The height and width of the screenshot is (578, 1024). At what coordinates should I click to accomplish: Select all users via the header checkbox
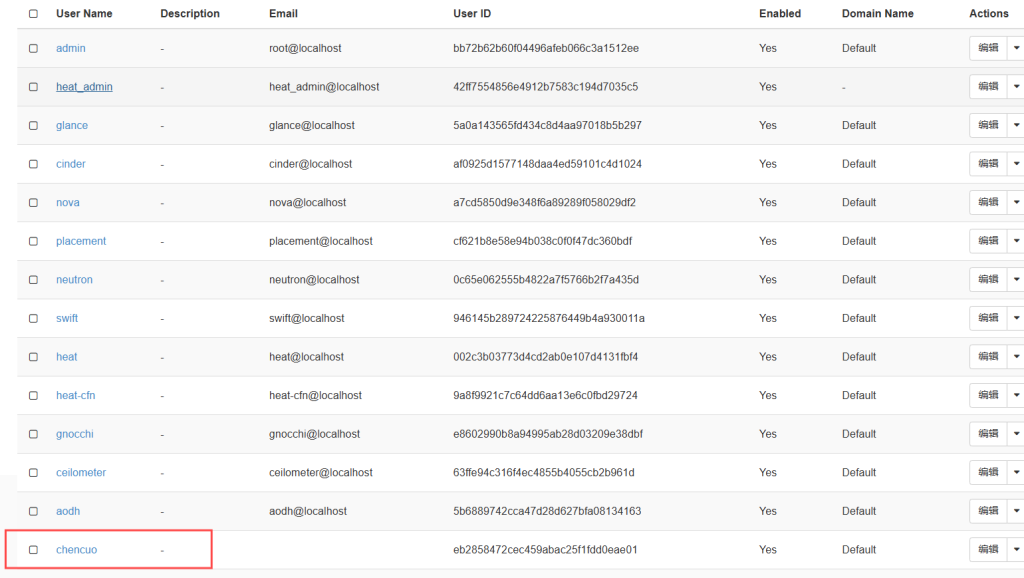pyautogui.click(x=33, y=14)
